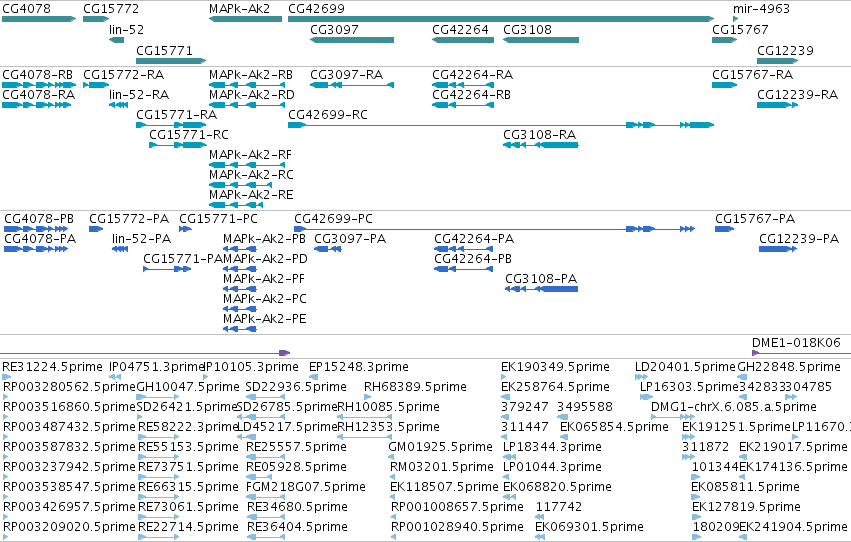Select transcript CG15771-RC
This screenshot has width=851, height=542.
click(x=189, y=135)
